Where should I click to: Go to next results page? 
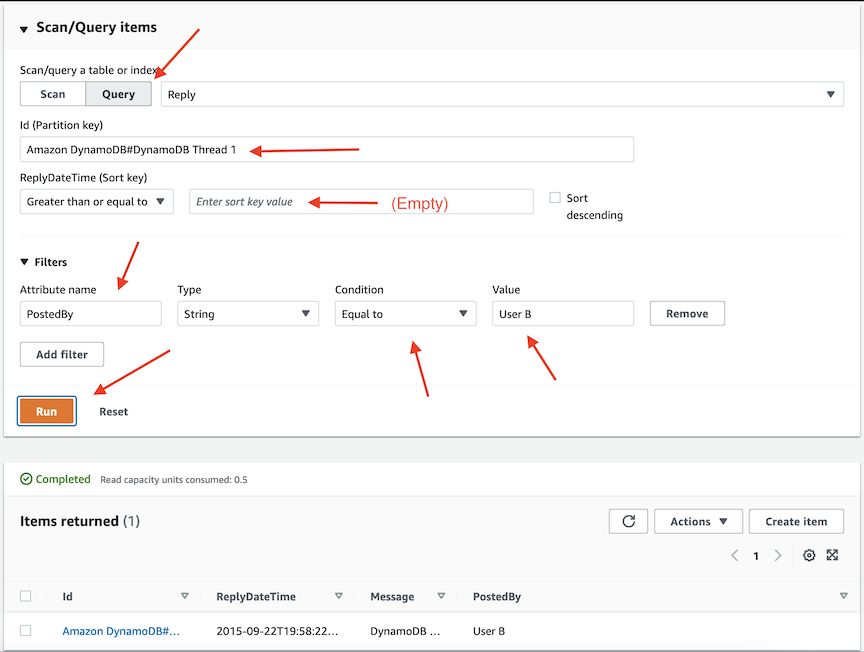777,556
